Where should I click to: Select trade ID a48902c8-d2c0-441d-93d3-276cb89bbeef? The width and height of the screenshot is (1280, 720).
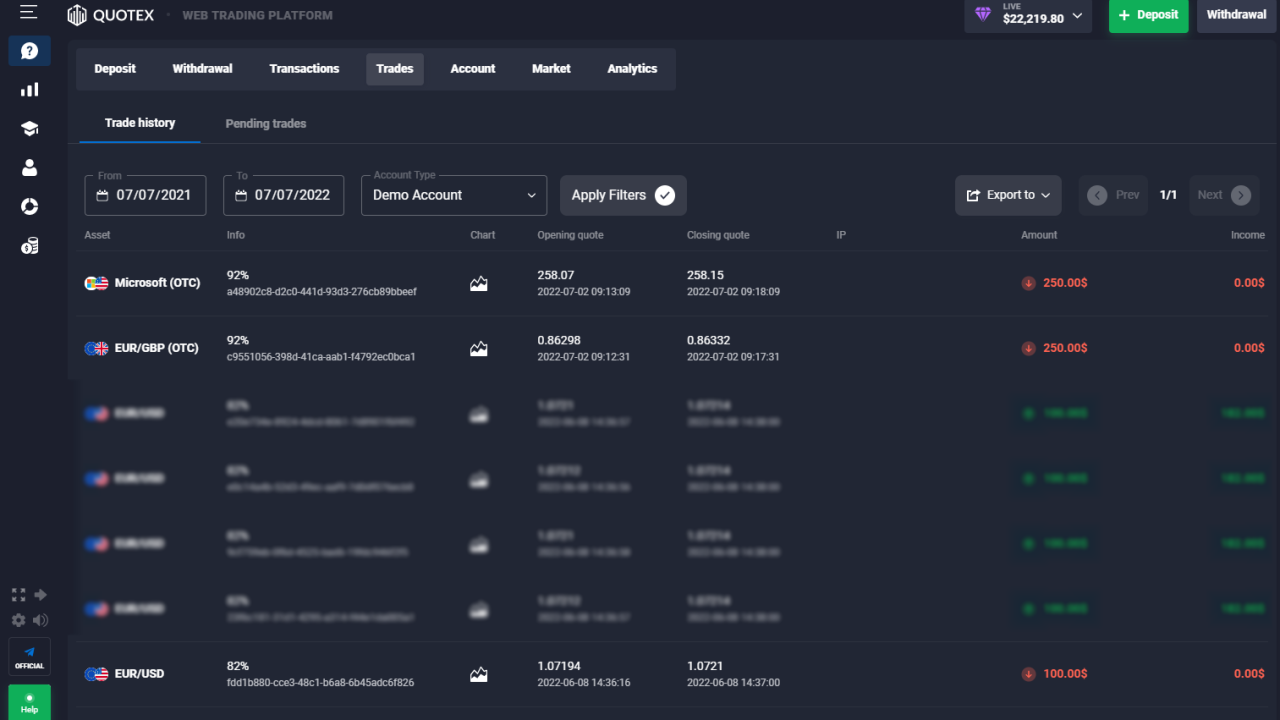[322, 292]
